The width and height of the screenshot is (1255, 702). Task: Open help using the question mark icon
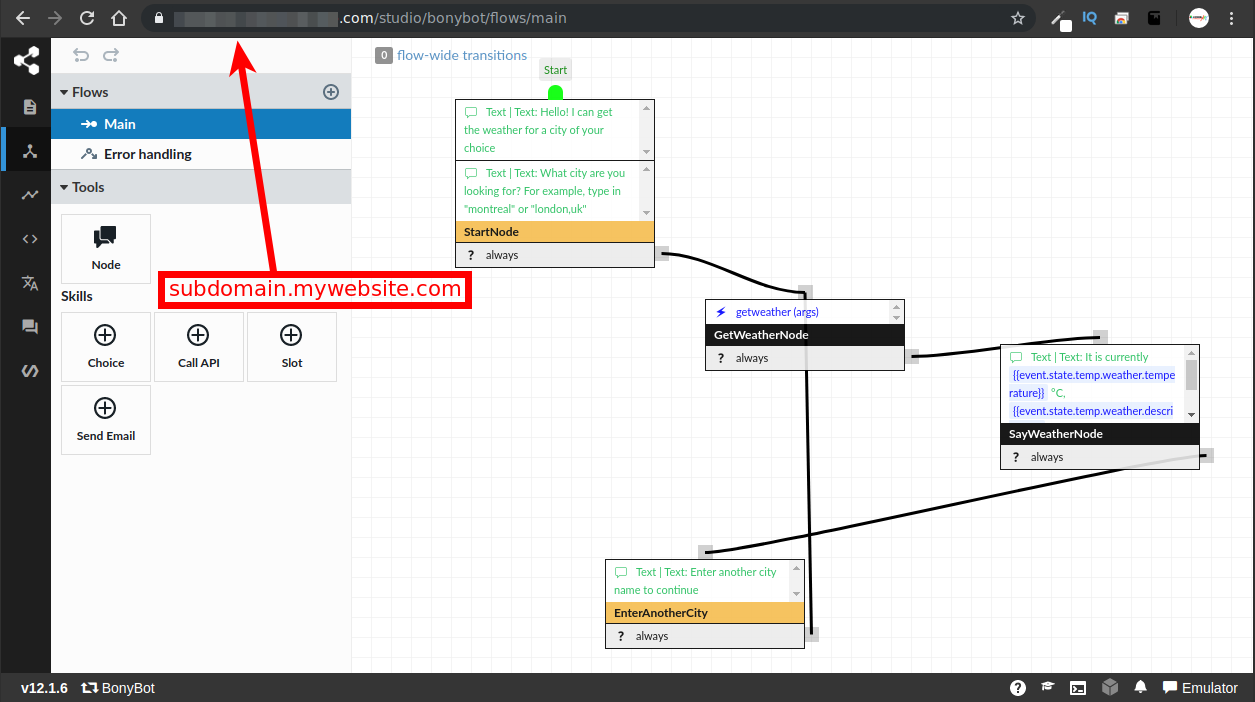point(1017,687)
